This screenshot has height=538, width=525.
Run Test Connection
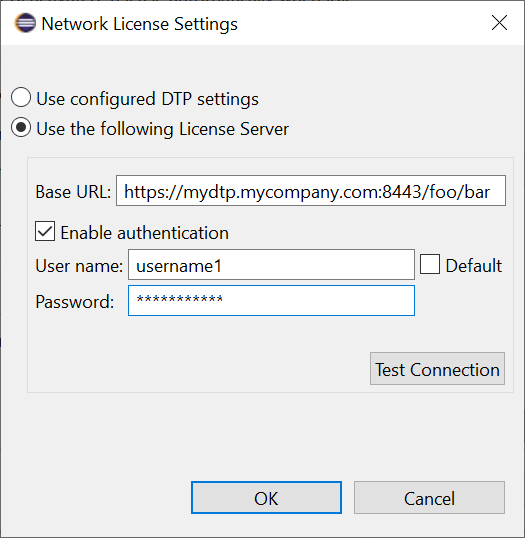coord(437,369)
